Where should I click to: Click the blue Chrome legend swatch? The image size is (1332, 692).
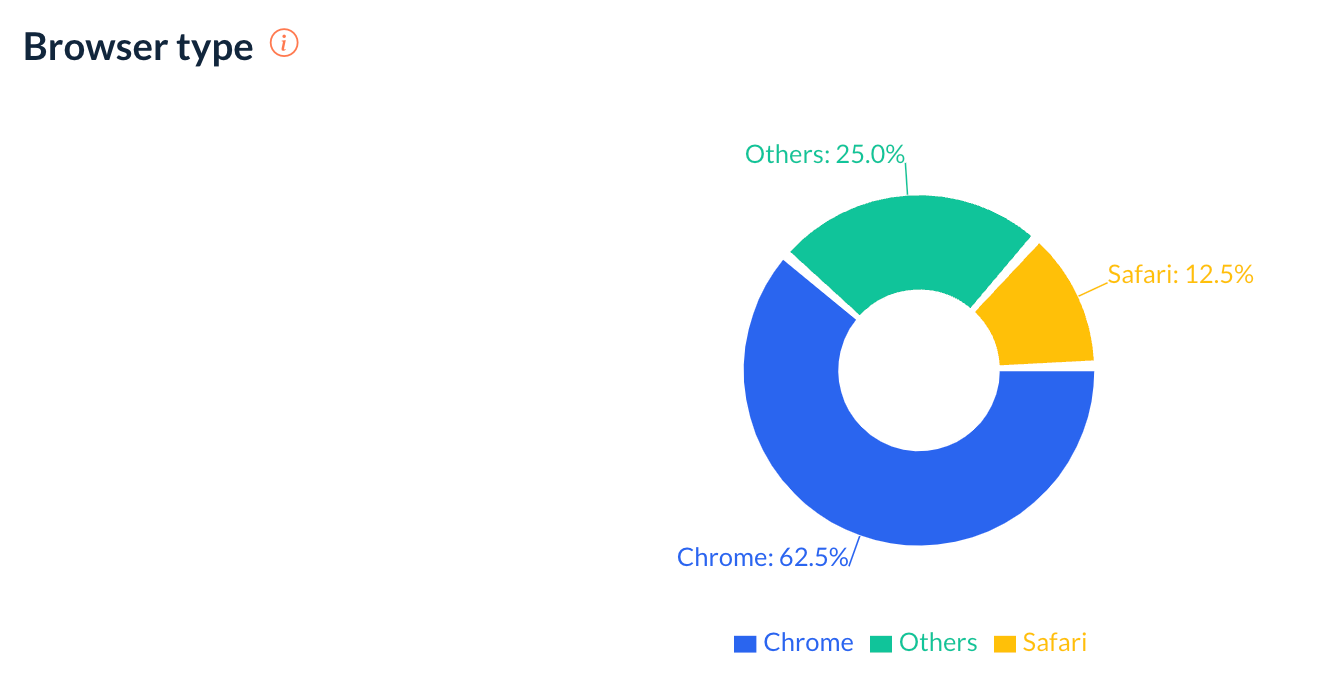click(745, 644)
